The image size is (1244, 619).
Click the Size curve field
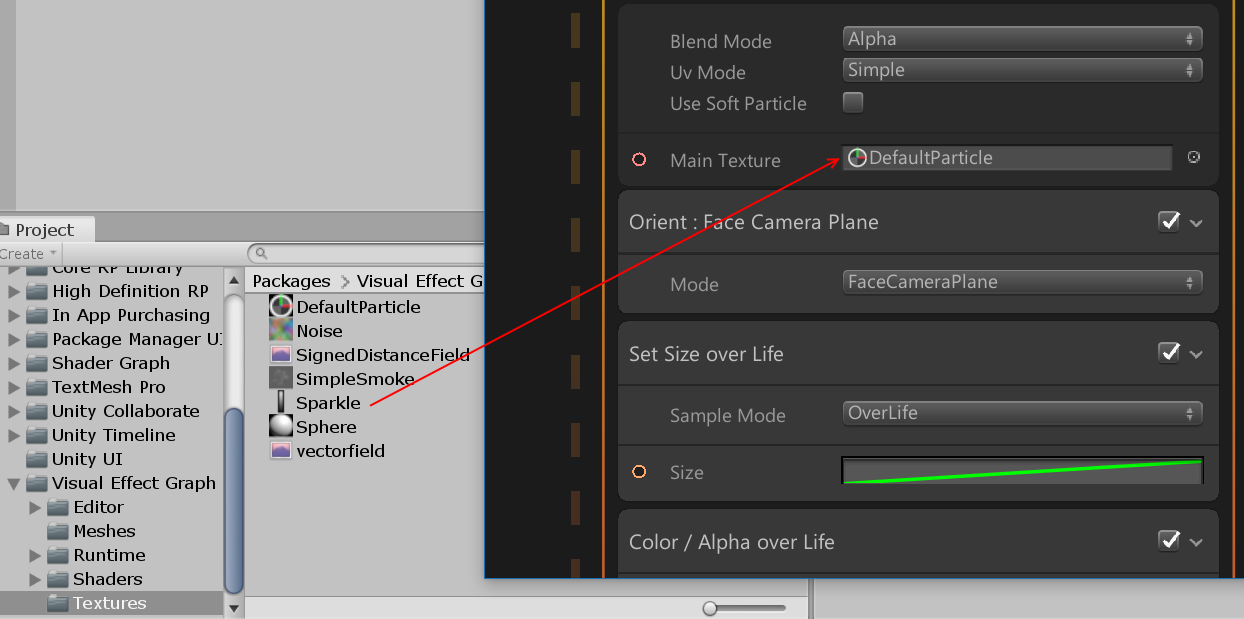pos(1022,471)
